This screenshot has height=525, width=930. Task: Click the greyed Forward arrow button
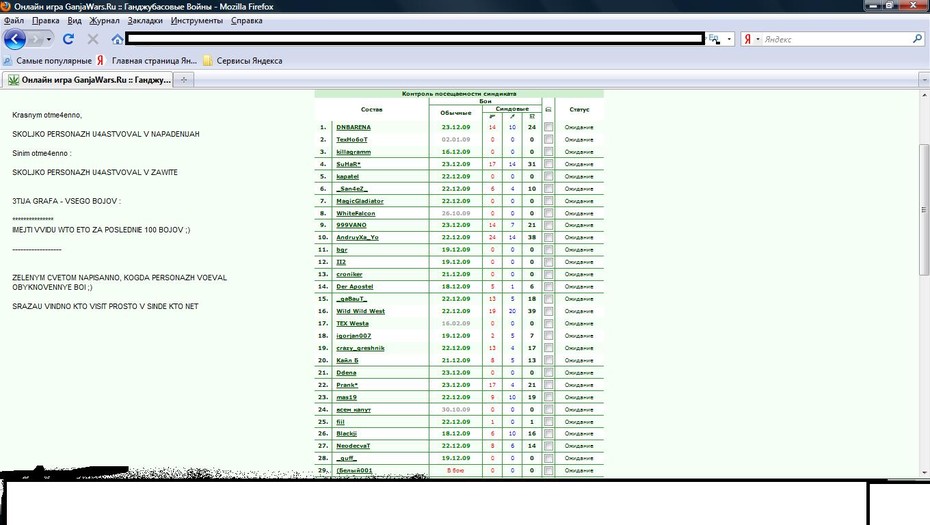tap(35, 40)
